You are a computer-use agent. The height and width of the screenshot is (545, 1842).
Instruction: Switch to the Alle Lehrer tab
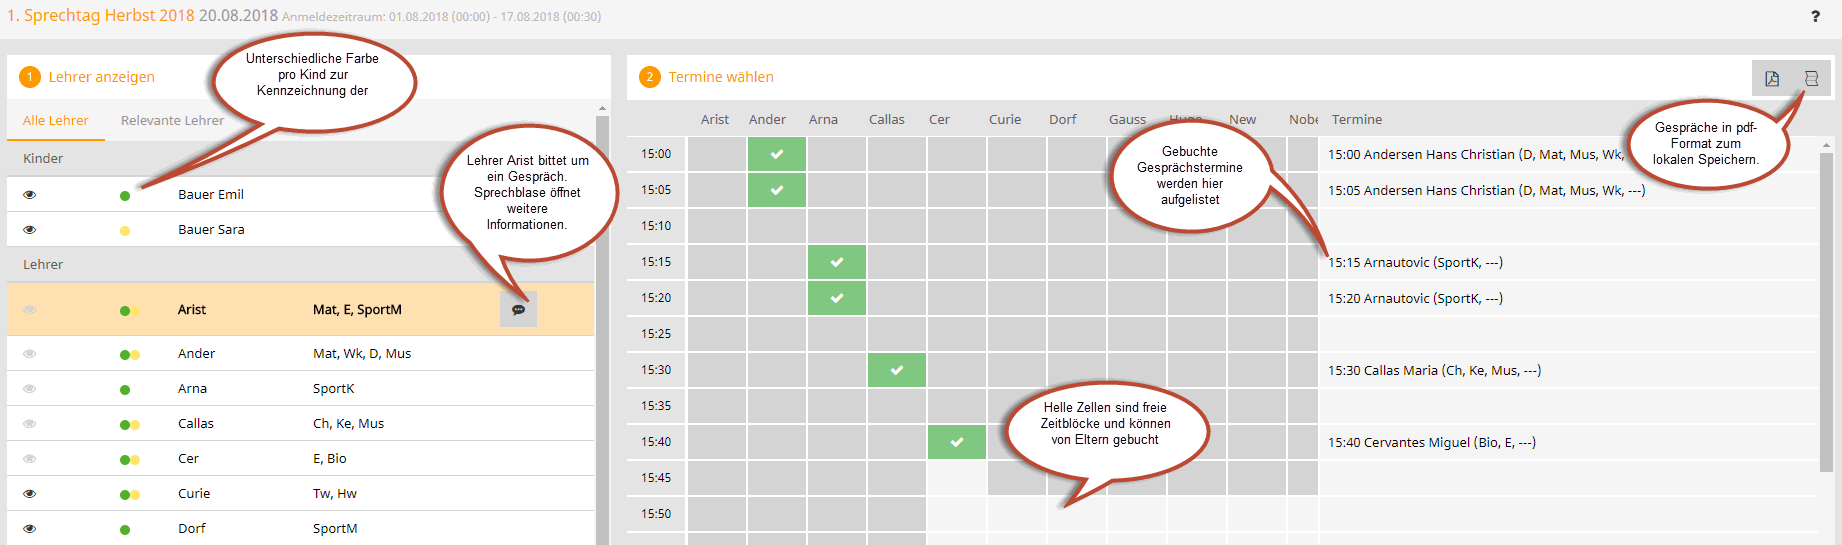(x=56, y=120)
